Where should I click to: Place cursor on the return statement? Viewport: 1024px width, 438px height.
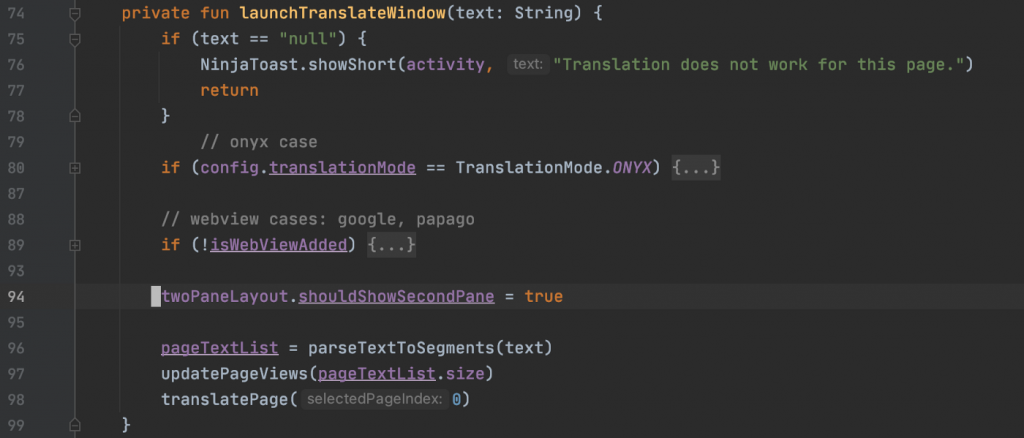pyautogui.click(x=229, y=90)
